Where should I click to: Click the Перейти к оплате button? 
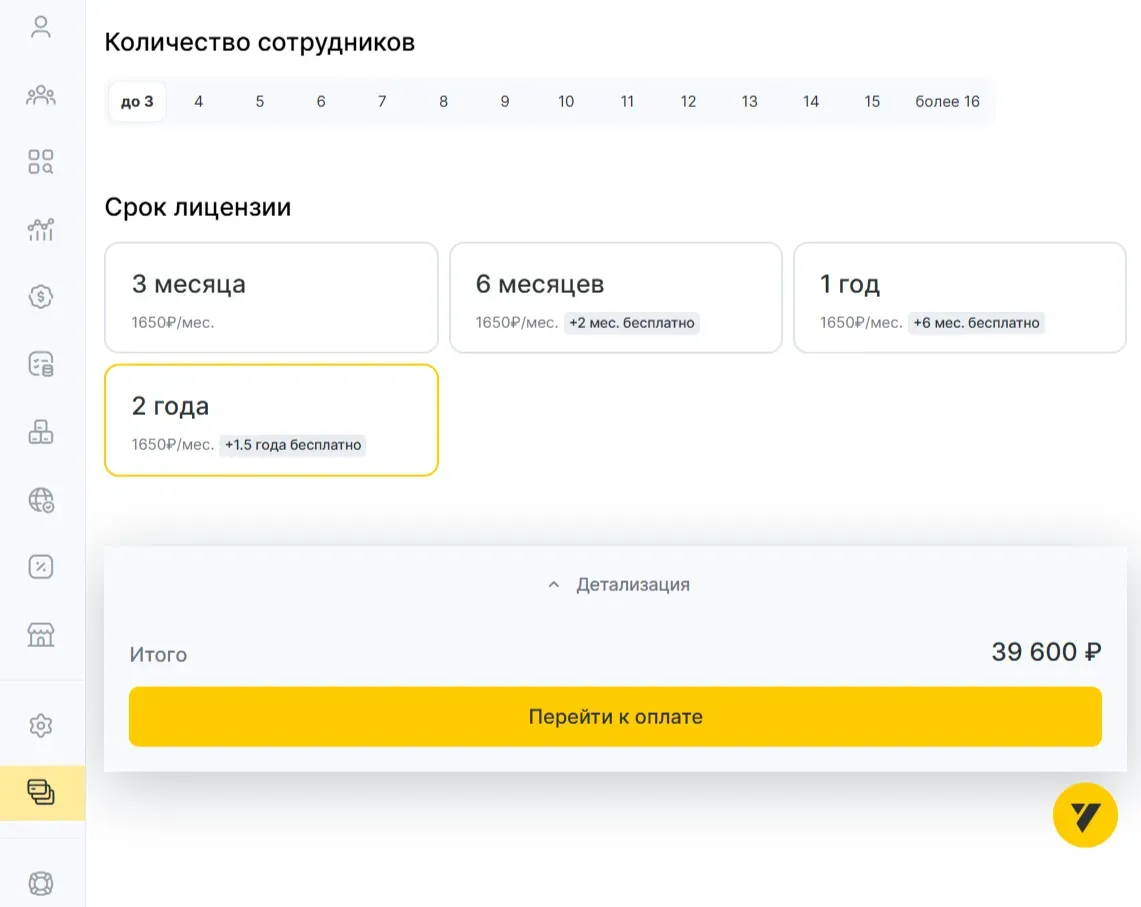pyautogui.click(x=615, y=716)
